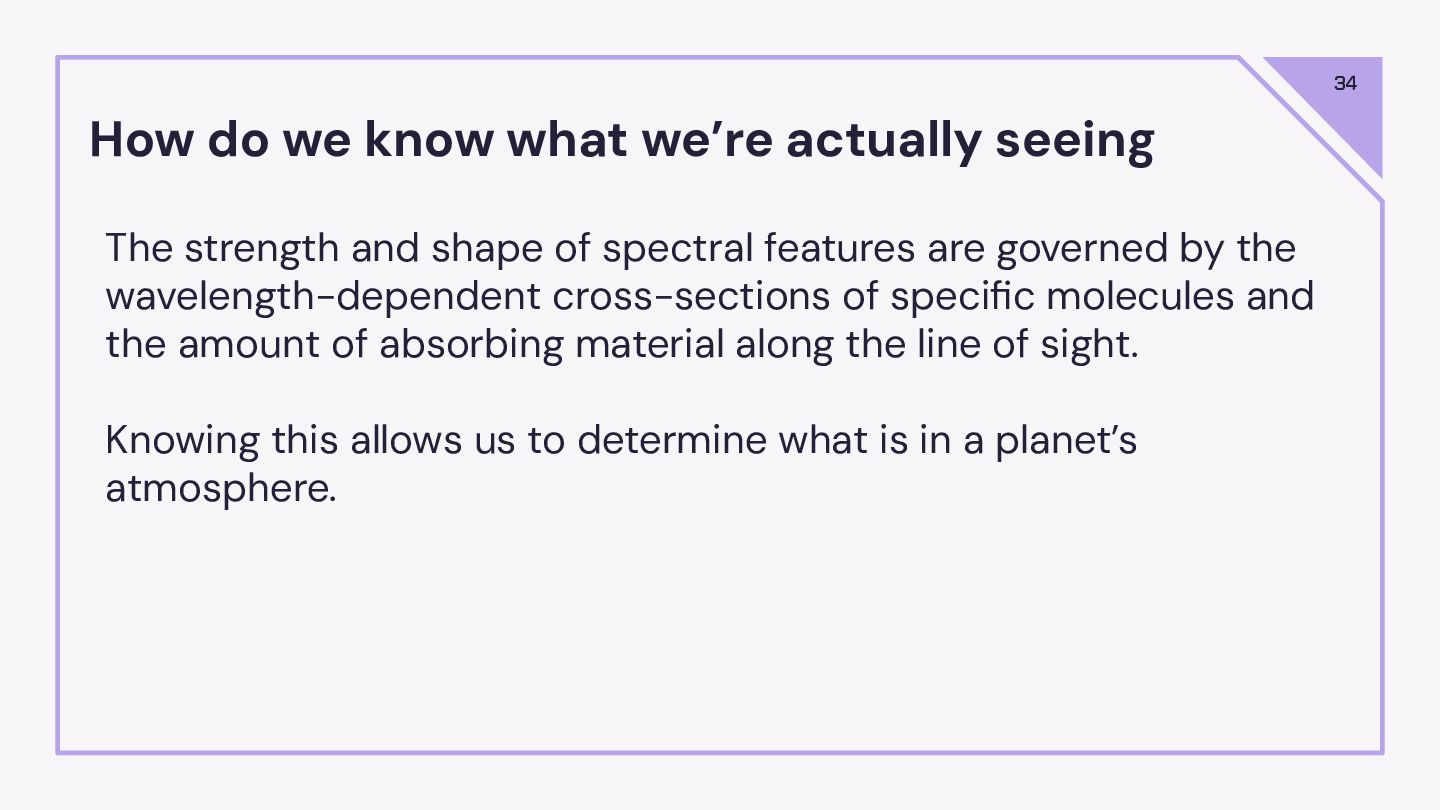Click the slide number 34

[x=1345, y=83]
